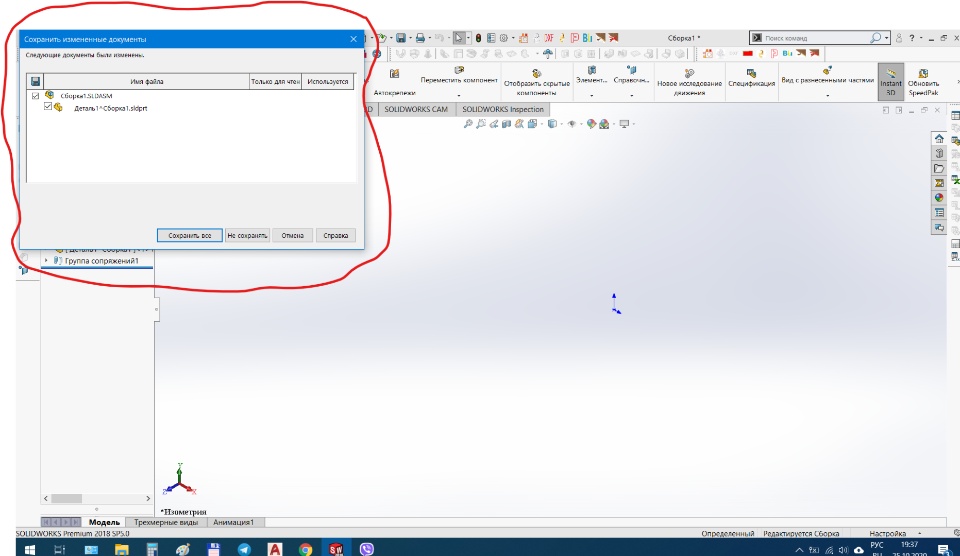Click the task pane Home icon
This screenshot has width=960, height=556.
[x=939, y=138]
